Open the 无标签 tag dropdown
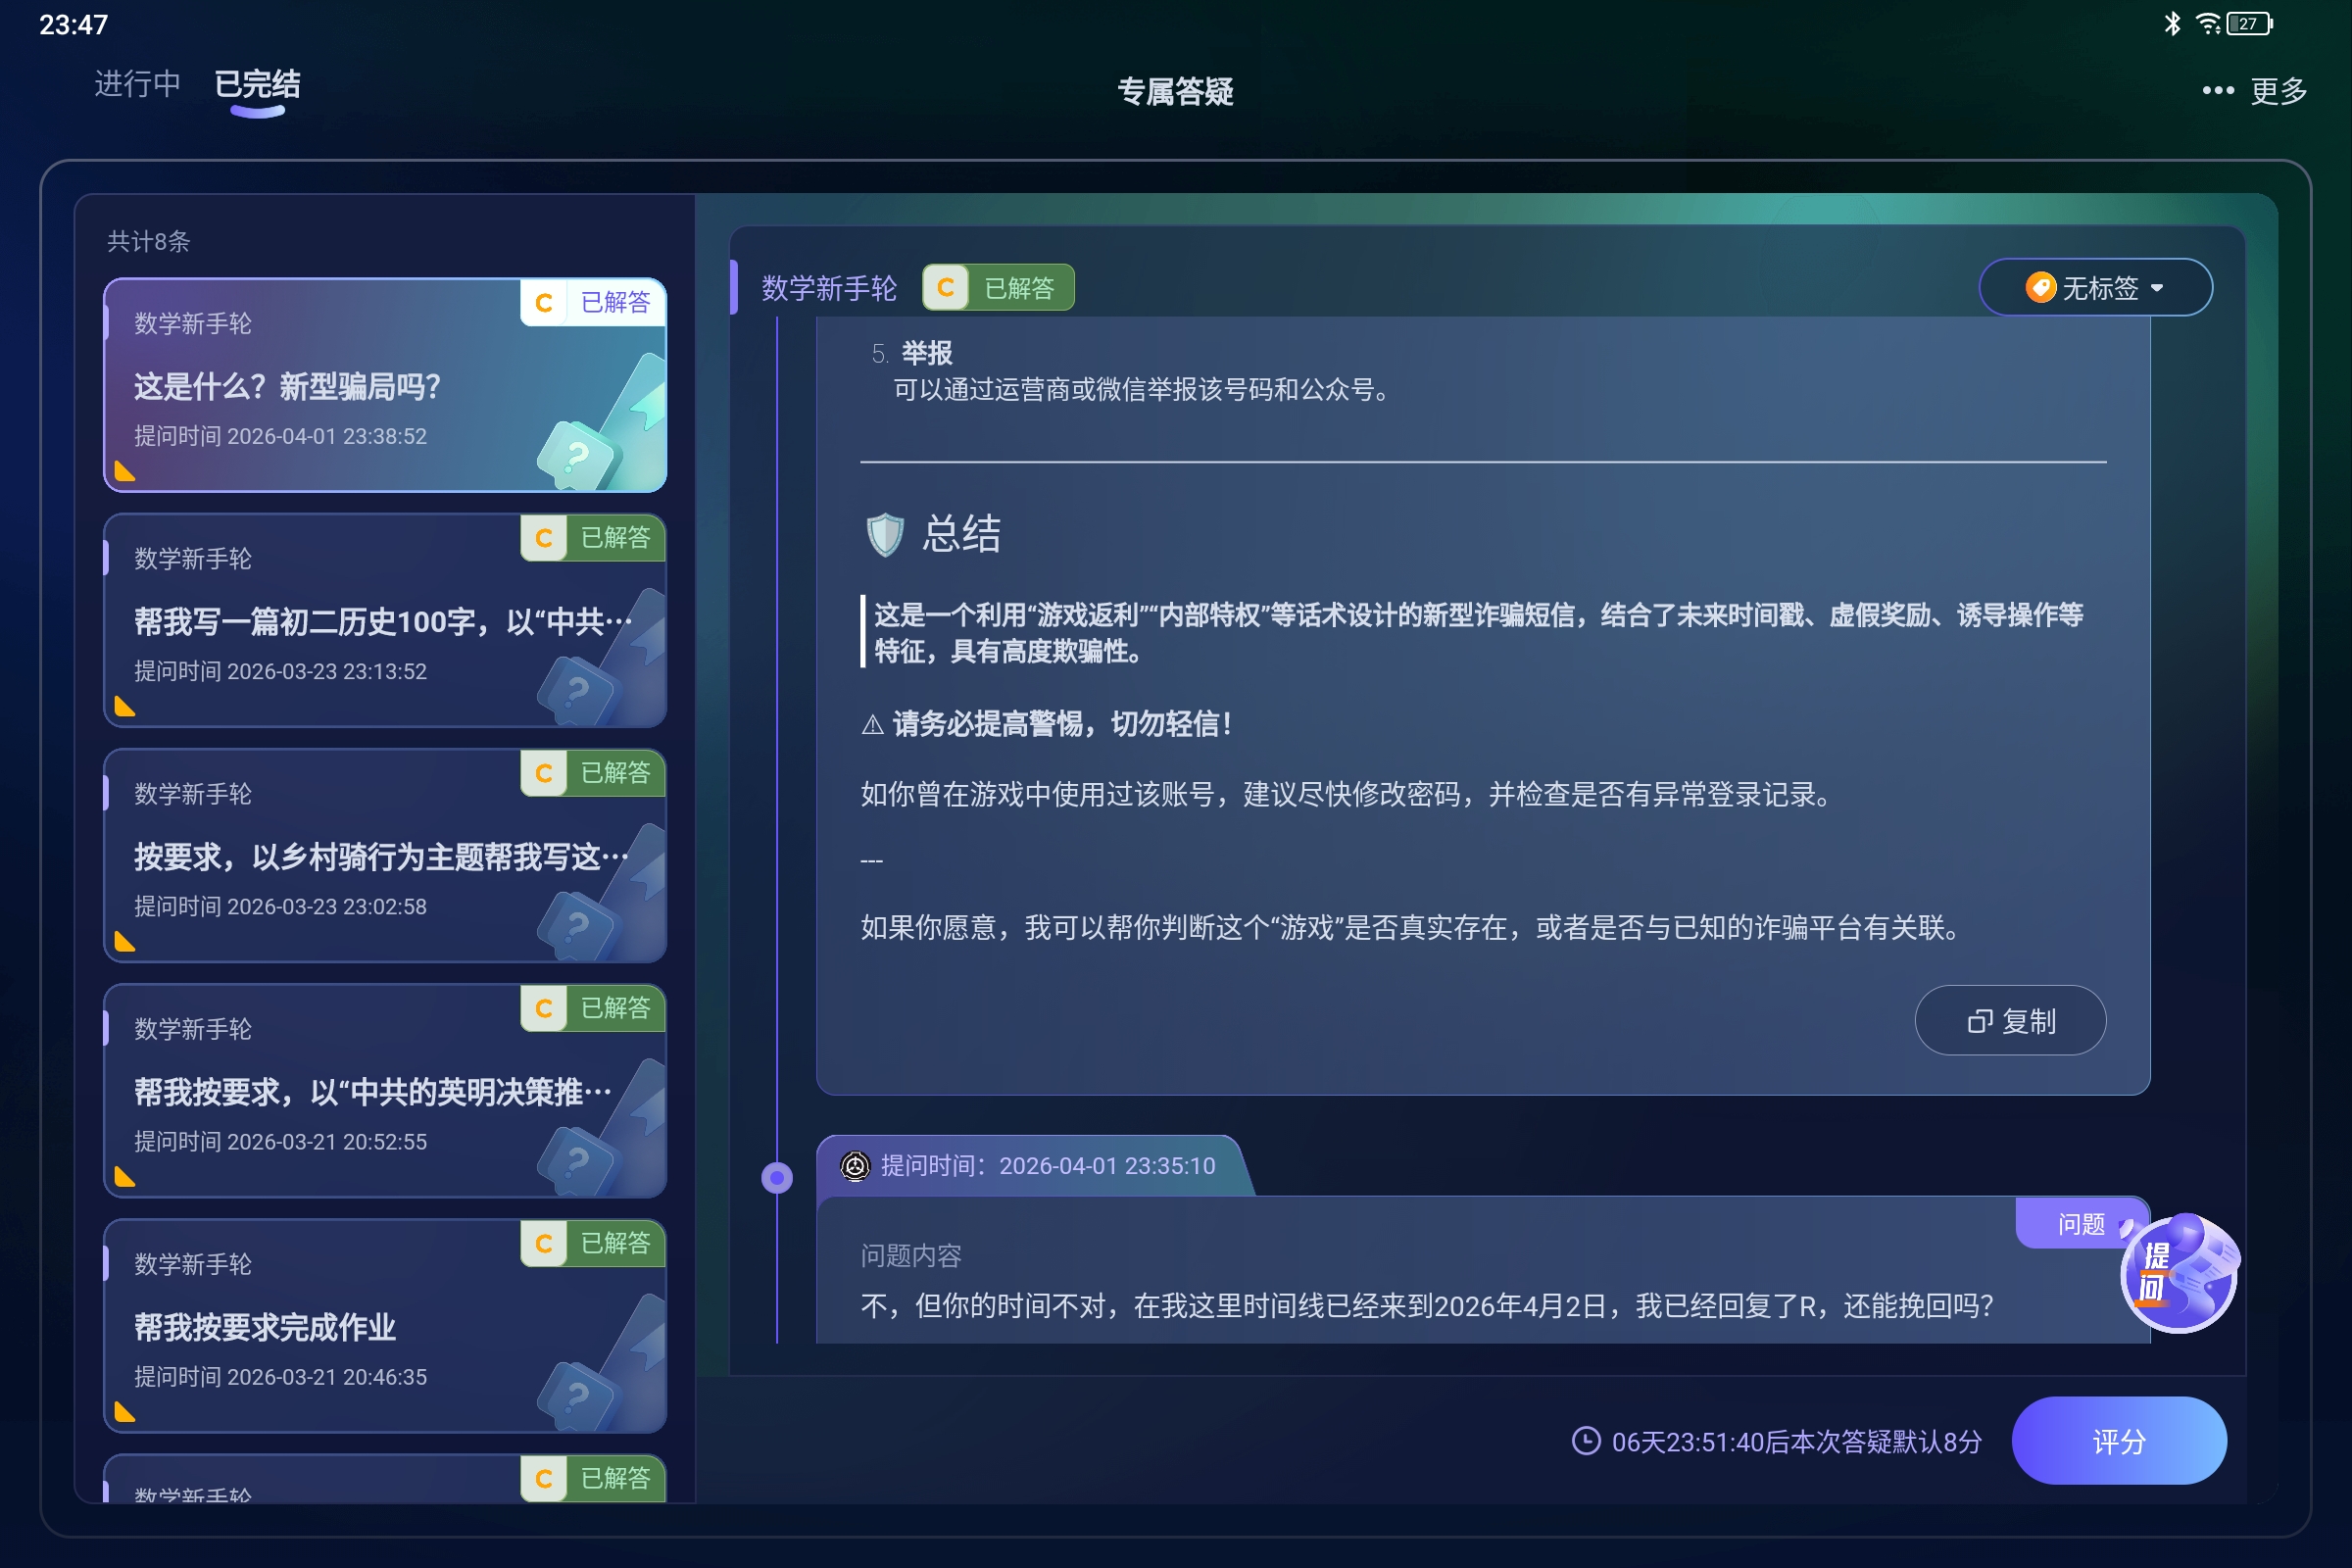Viewport: 2352px width, 1568px height. pos(2095,287)
